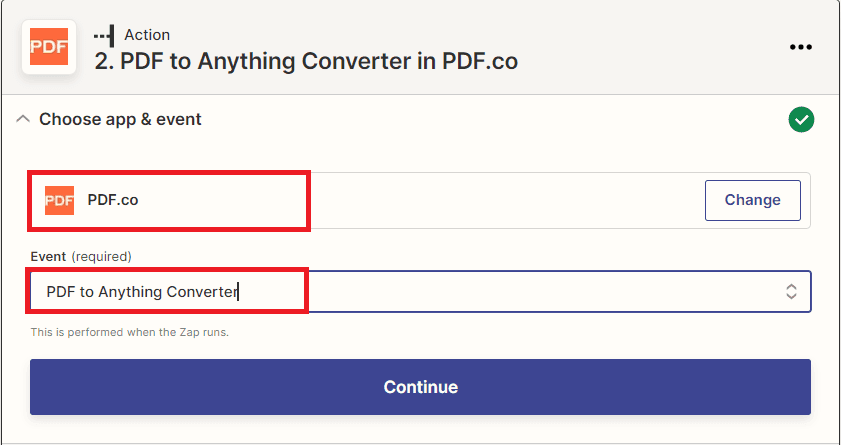
Task: Click the action step path icon beside Action
Action: (104, 35)
